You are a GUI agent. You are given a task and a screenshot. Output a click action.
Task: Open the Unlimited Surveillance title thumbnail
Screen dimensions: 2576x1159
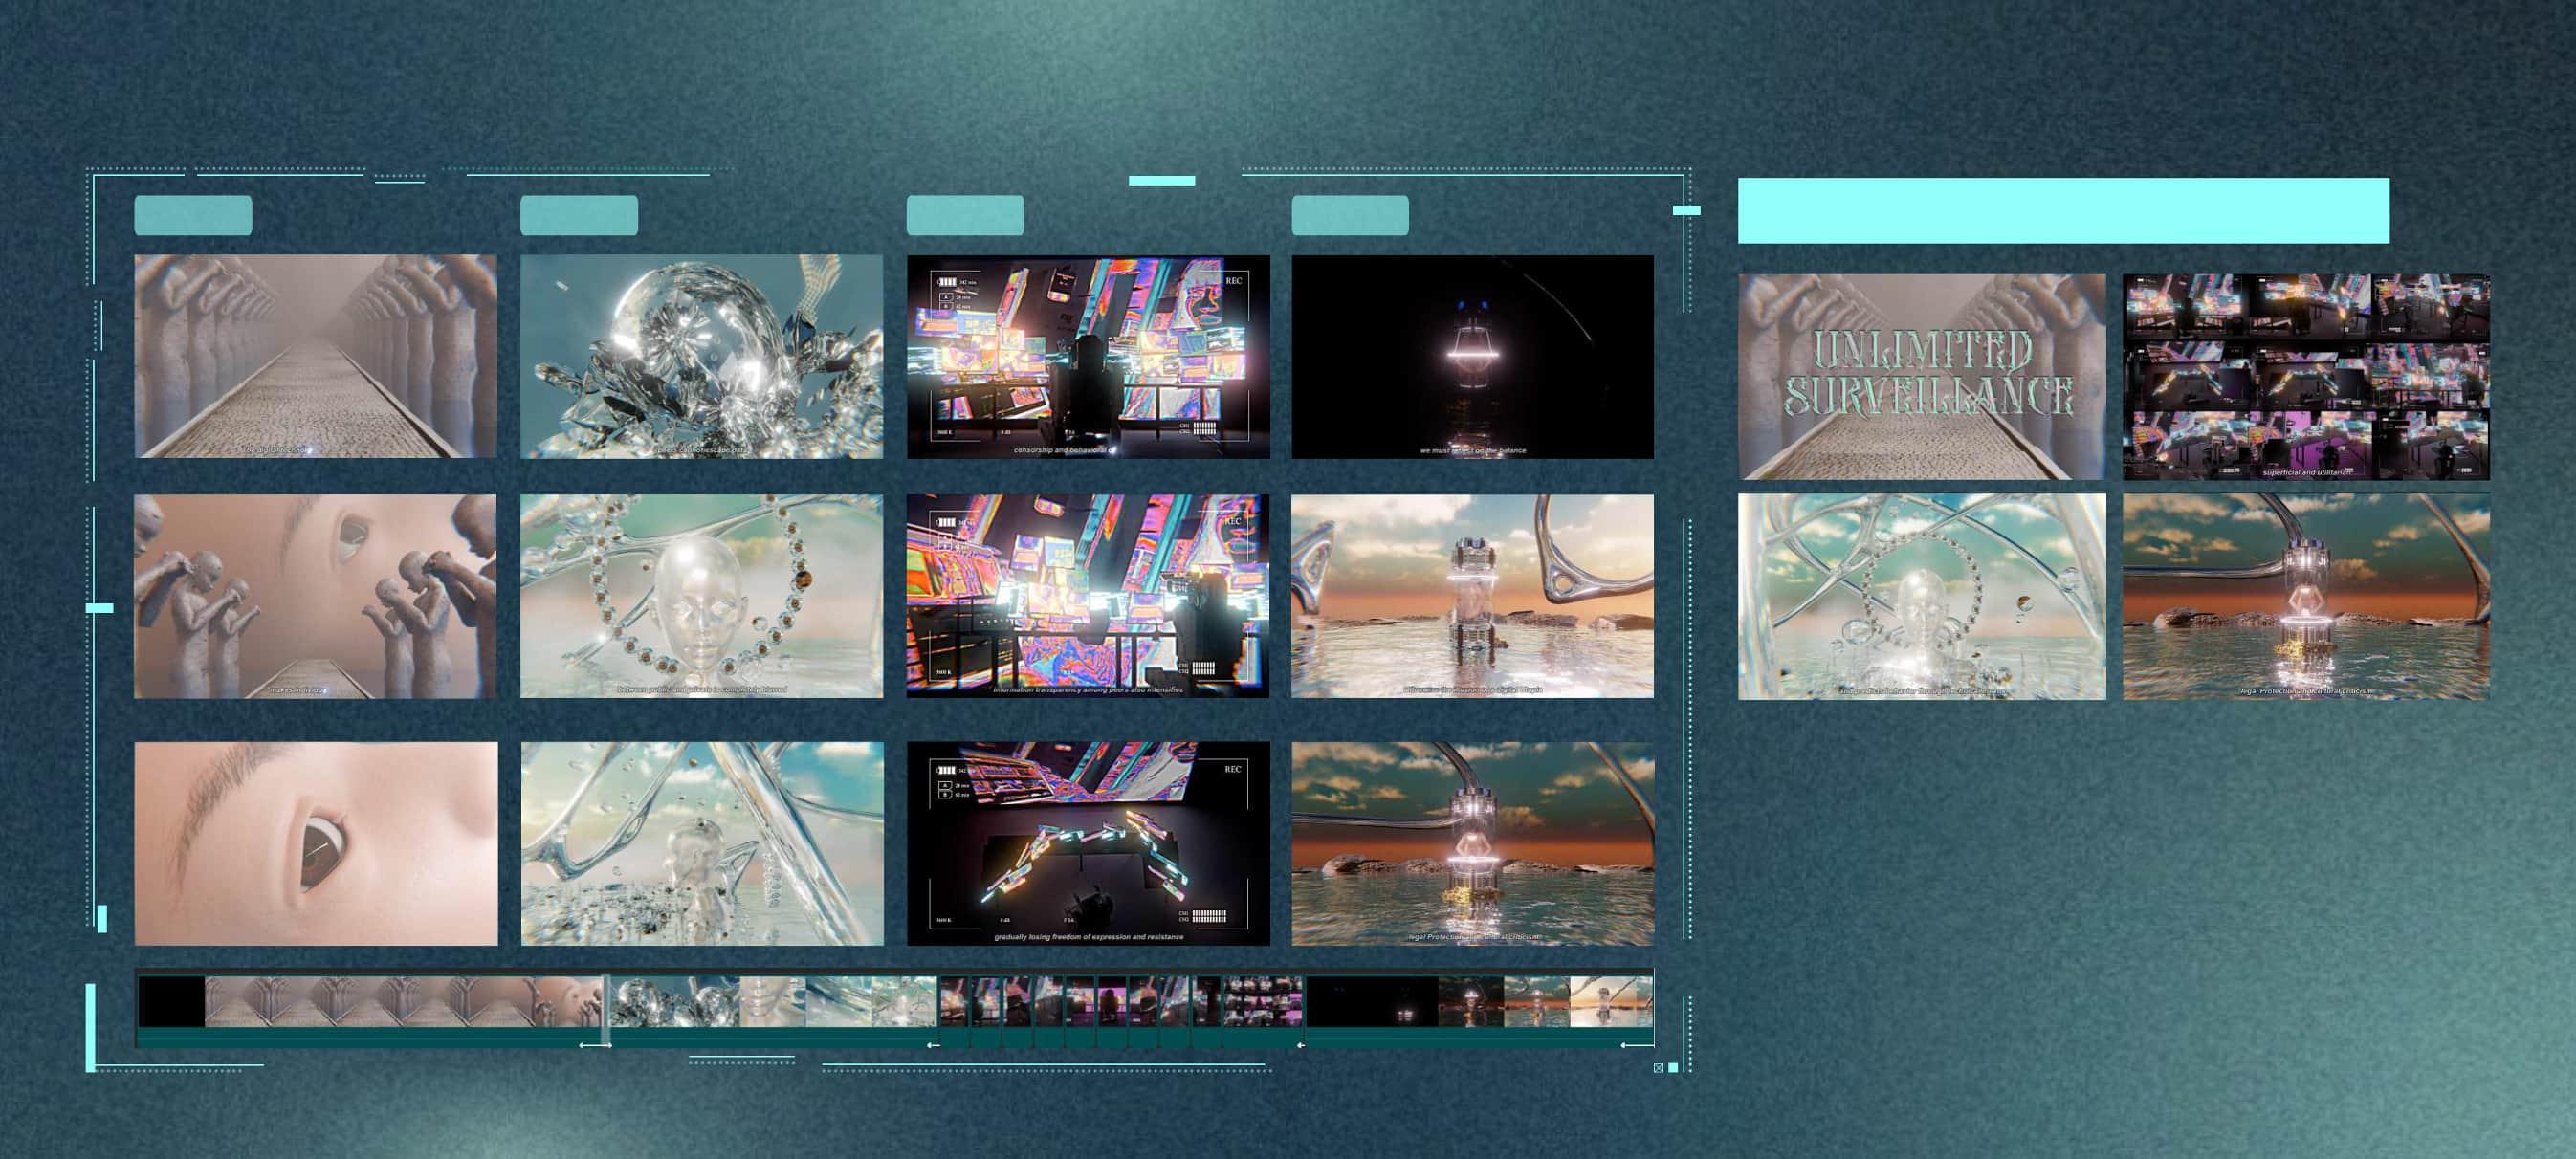click(1921, 376)
